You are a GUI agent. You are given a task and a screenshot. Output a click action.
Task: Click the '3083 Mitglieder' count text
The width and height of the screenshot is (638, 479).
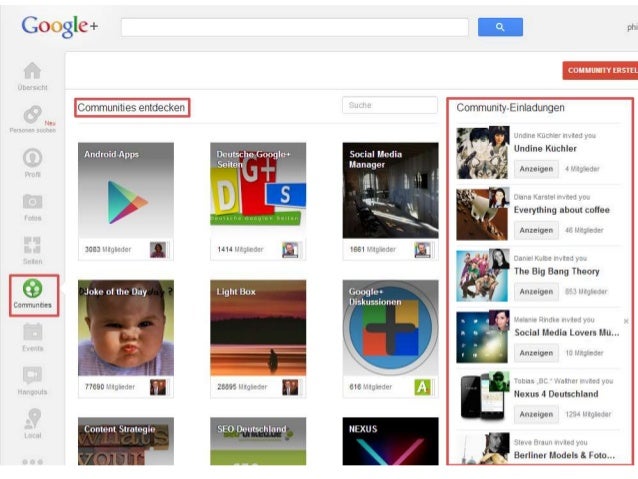click(x=108, y=249)
